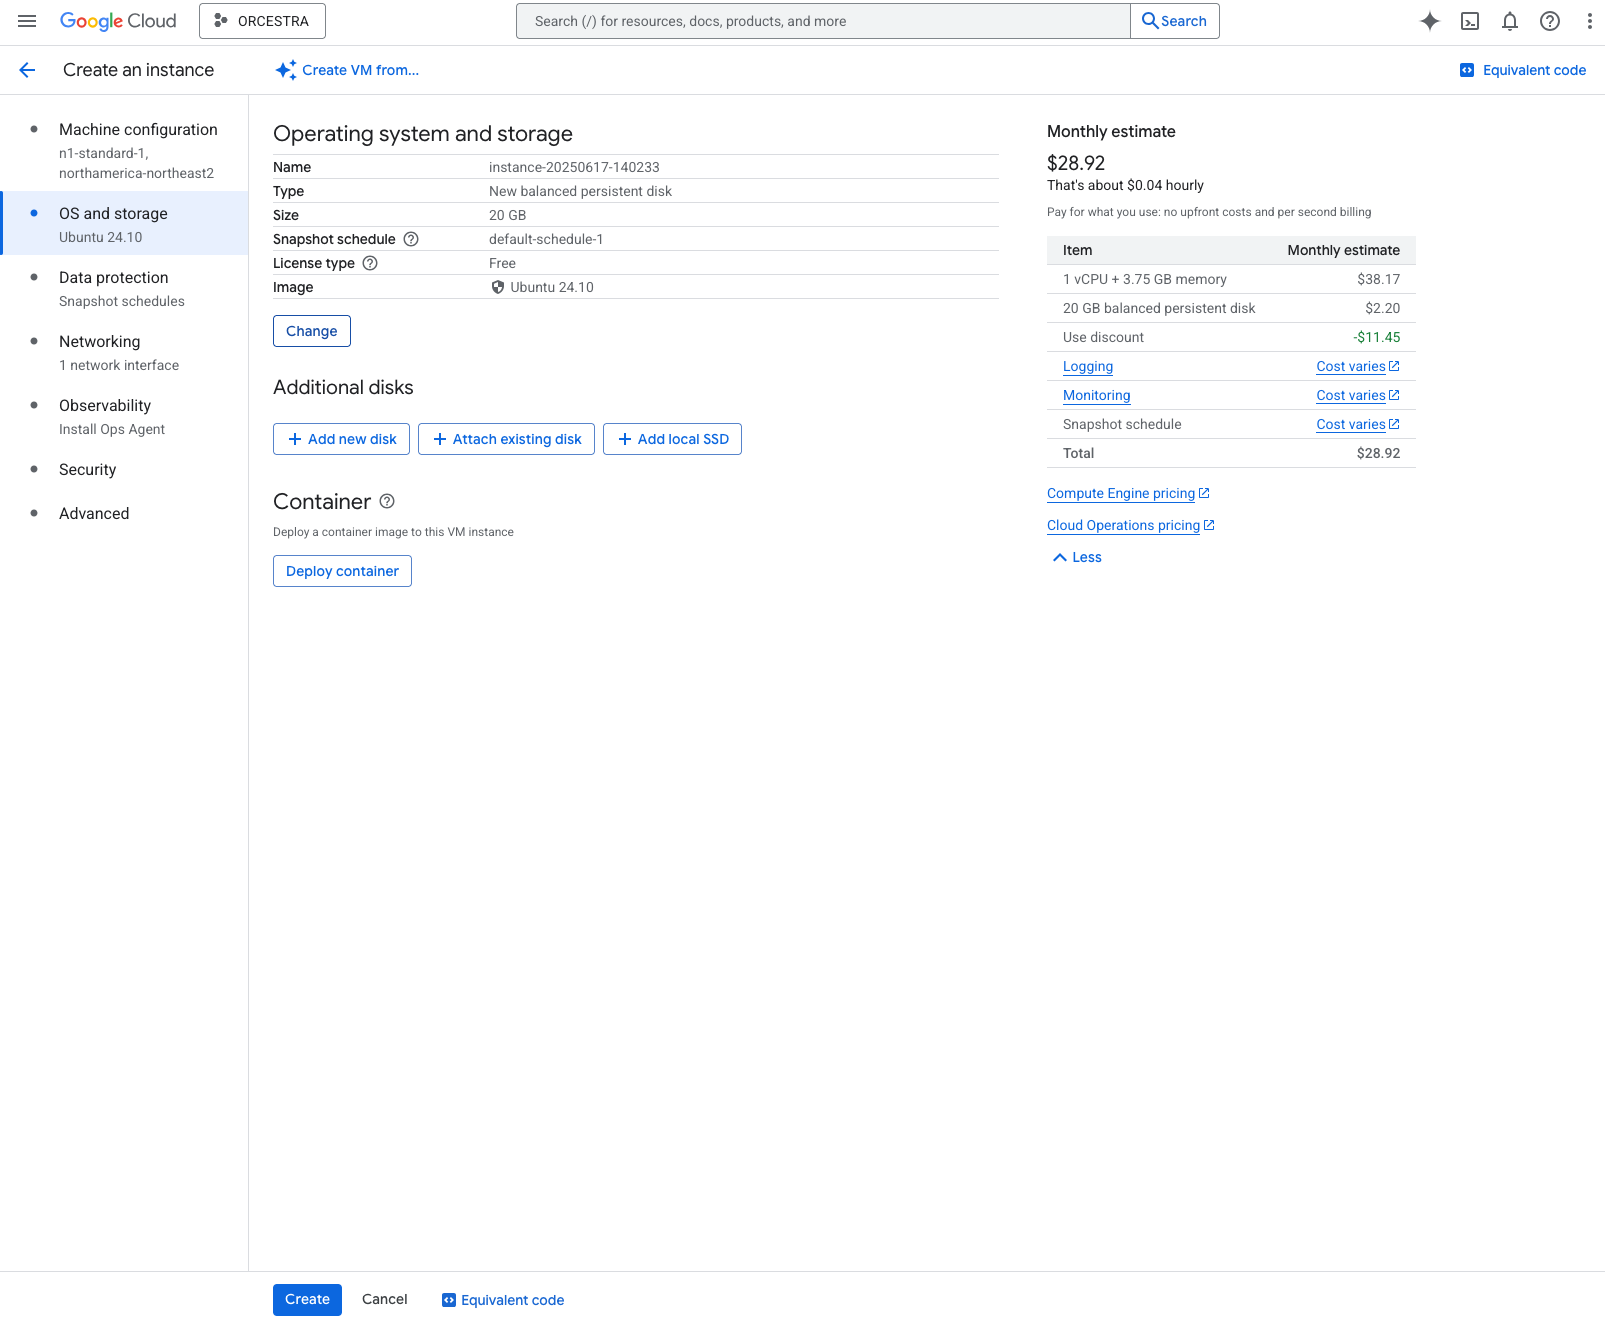Viewport: 1605px width, 1323px height.
Task: Click License type help icon
Action: (x=370, y=263)
